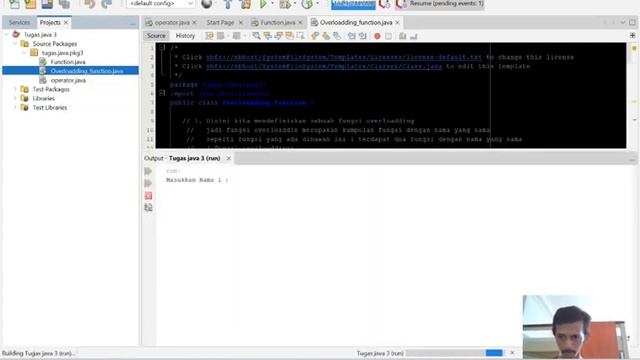
Task: Go to Previous Bookmark icon
Action: point(315,36)
